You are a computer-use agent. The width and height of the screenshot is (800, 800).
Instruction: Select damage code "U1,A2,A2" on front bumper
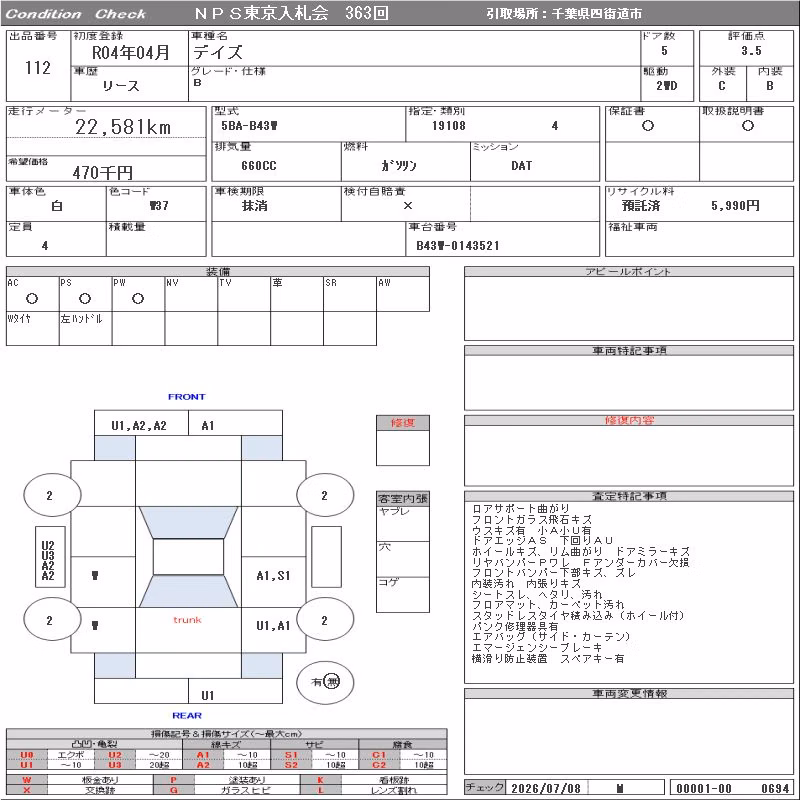(x=139, y=426)
